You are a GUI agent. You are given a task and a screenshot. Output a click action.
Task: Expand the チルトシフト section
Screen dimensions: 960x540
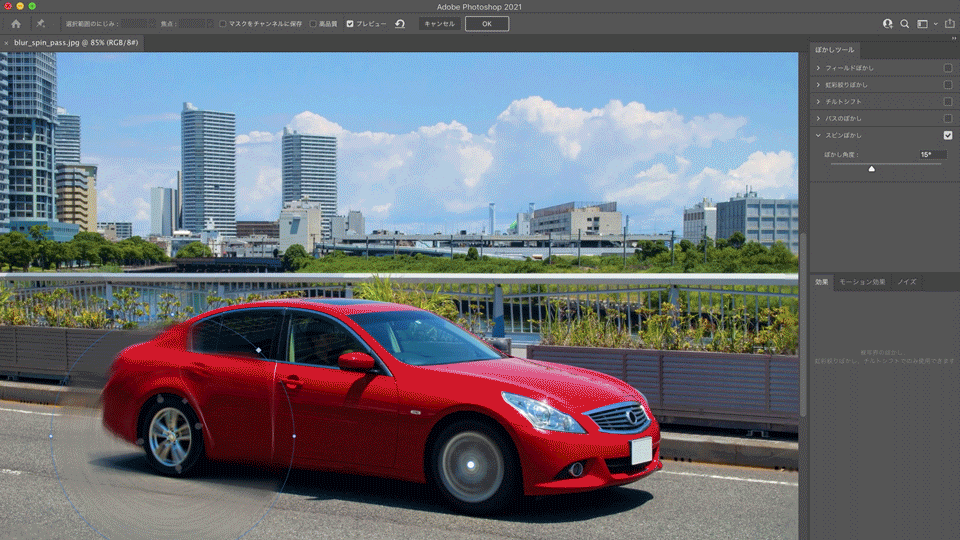tap(818, 102)
